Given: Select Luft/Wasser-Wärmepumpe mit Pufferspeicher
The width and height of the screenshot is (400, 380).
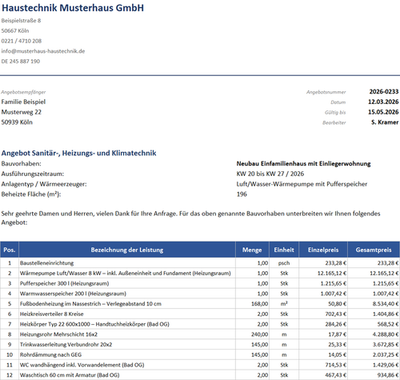Looking at the screenshot, I should pos(302,184).
